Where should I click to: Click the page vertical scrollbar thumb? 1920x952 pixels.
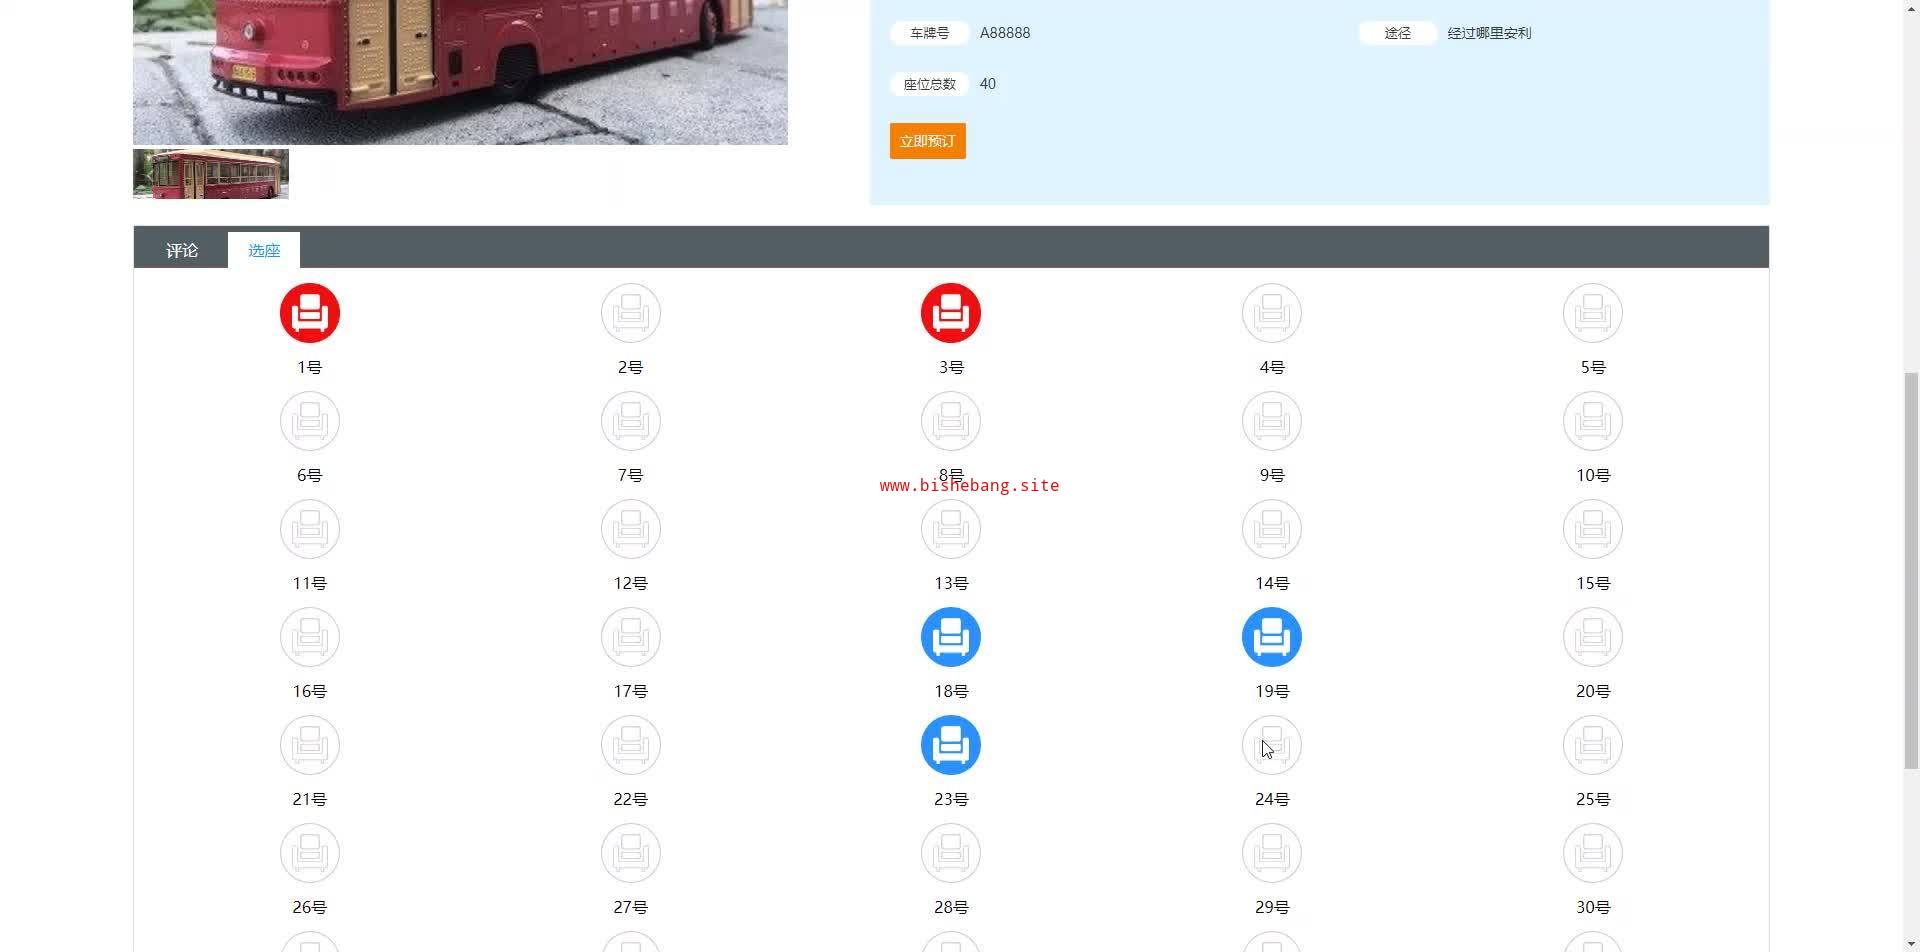click(1911, 570)
